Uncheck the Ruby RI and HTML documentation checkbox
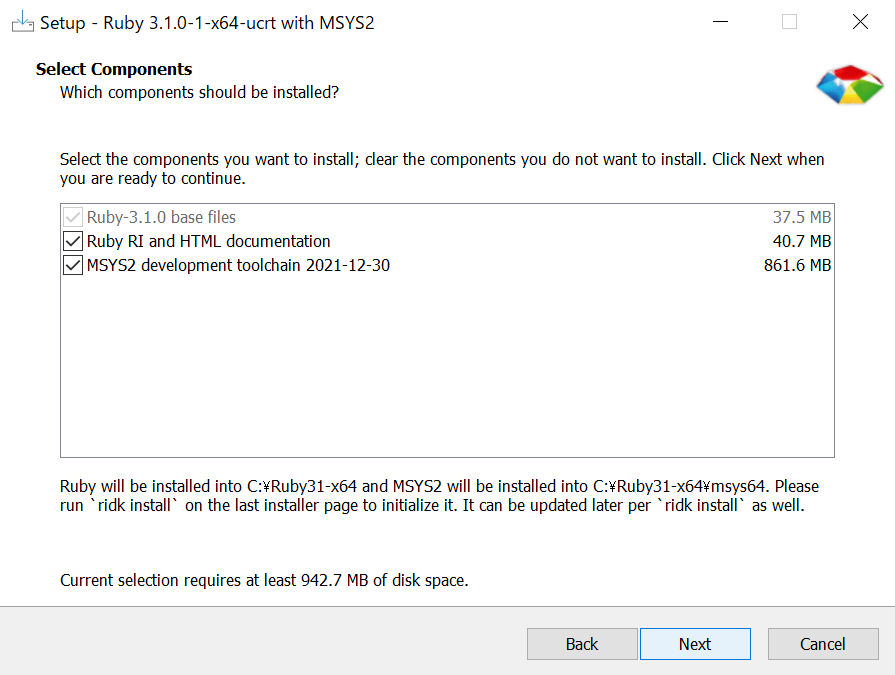The image size is (895, 675). pyautogui.click(x=73, y=241)
